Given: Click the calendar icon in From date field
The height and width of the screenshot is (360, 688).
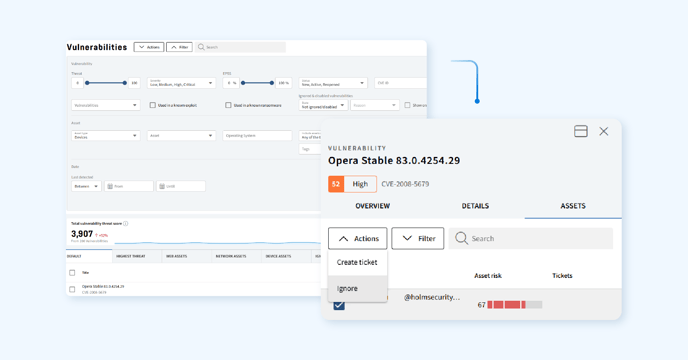Looking at the screenshot, I should click(110, 186).
